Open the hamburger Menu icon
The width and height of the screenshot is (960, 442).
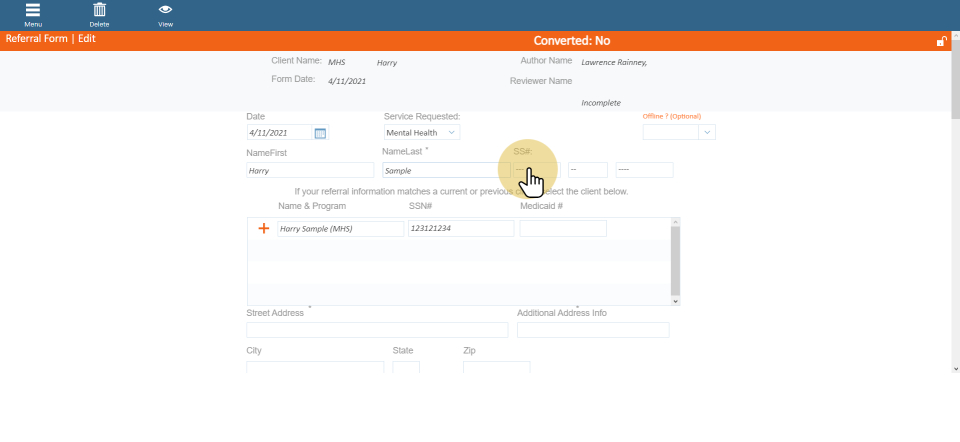point(33,11)
